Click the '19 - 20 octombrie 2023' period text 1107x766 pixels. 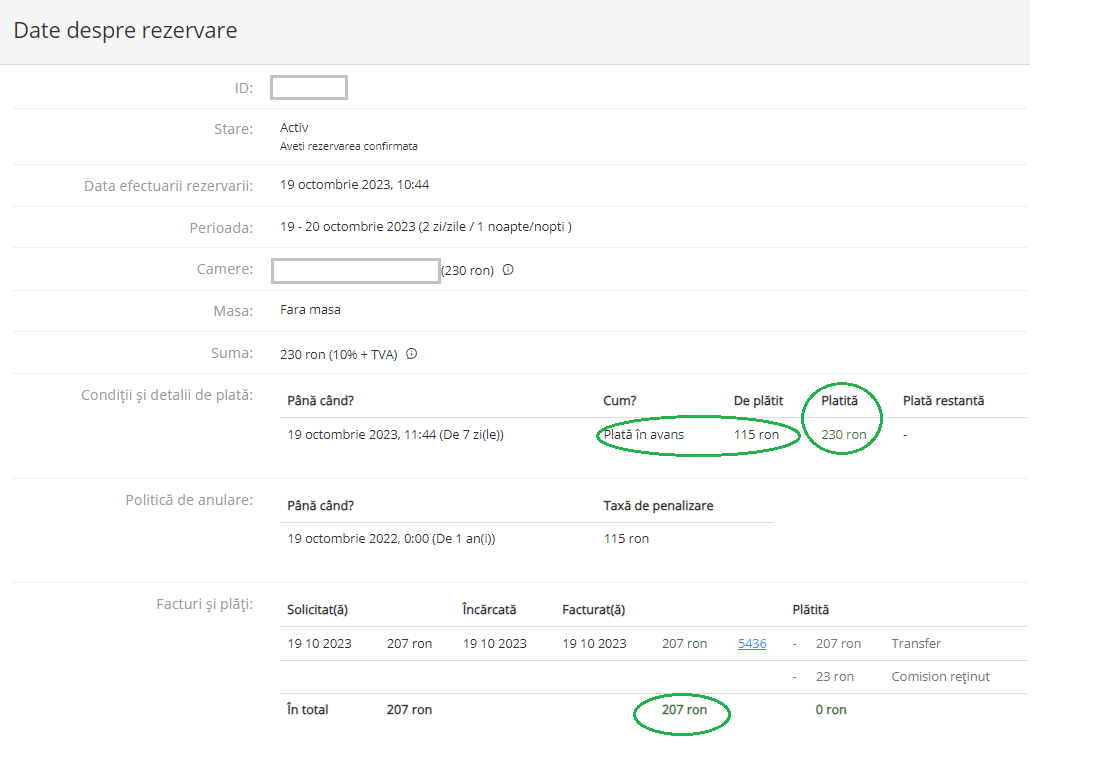coord(347,227)
